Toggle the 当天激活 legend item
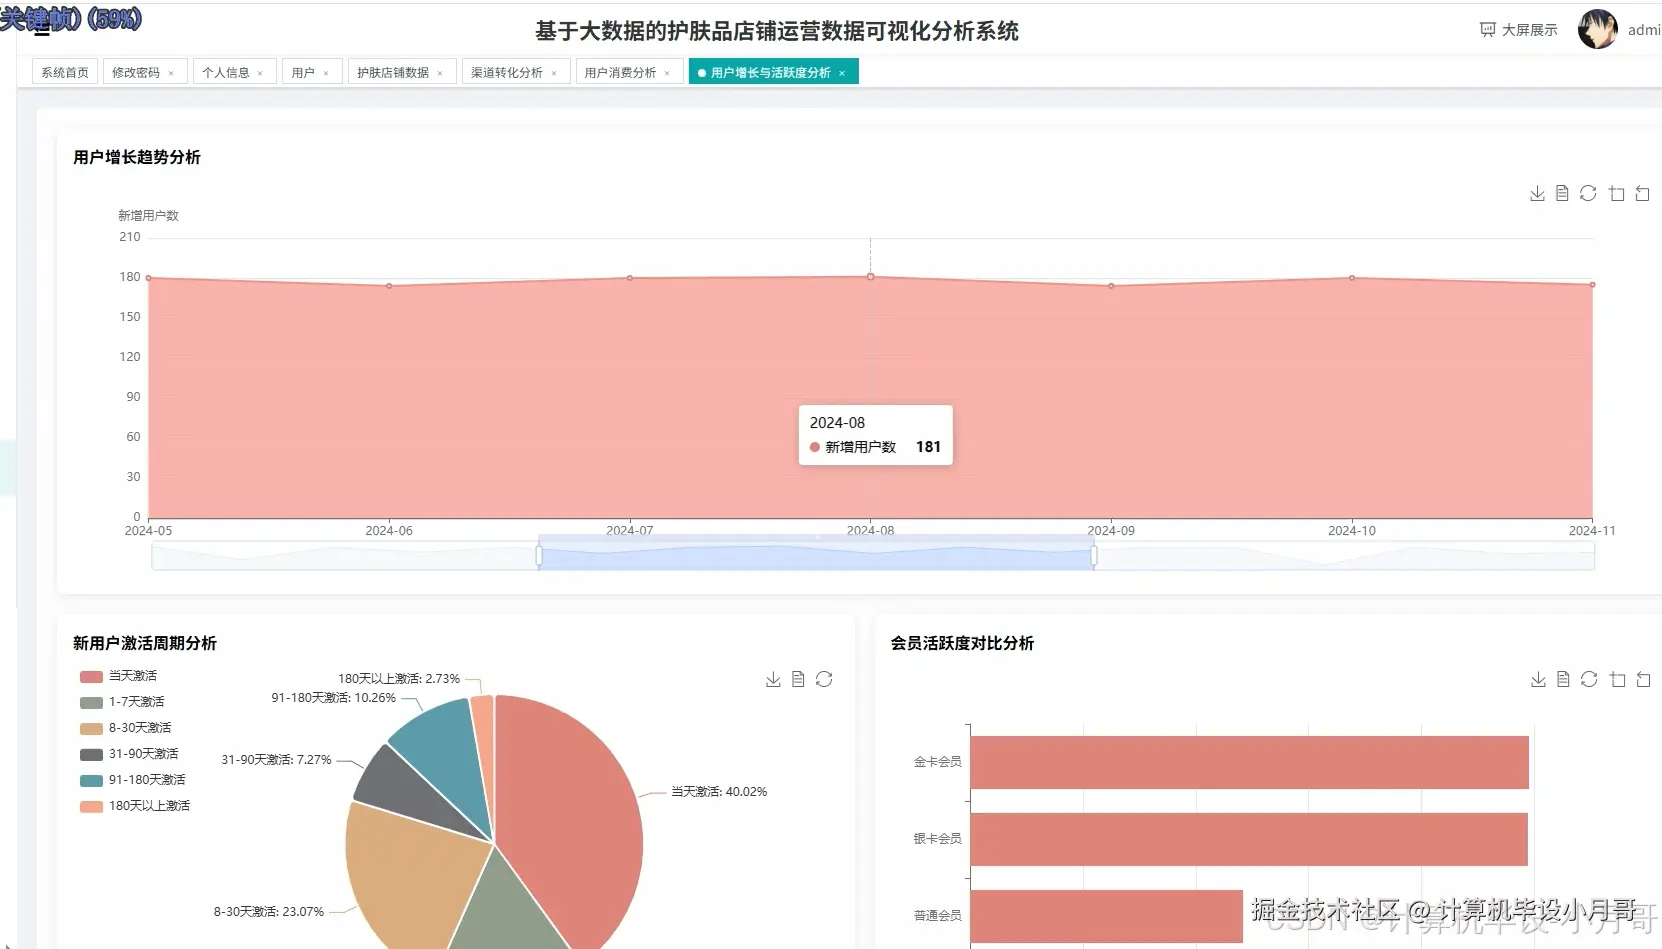Screen dimensions: 1662x949 [118, 676]
